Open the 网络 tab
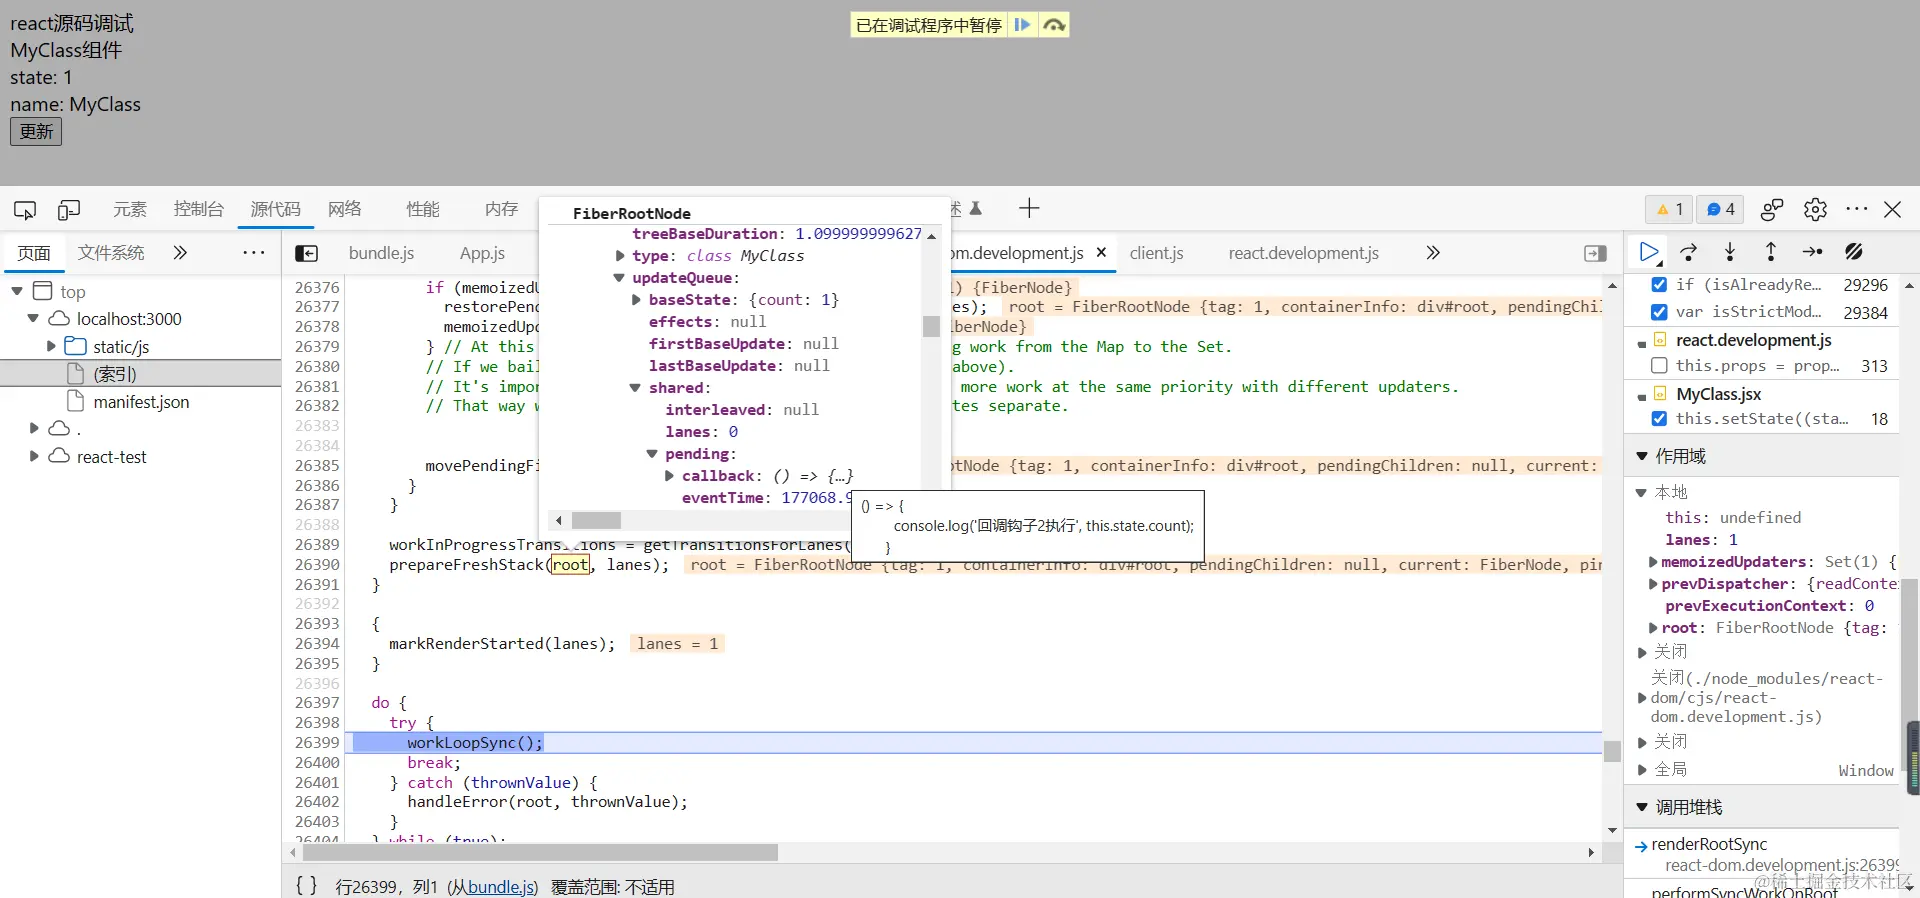Image resolution: width=1920 pixels, height=898 pixels. point(345,209)
